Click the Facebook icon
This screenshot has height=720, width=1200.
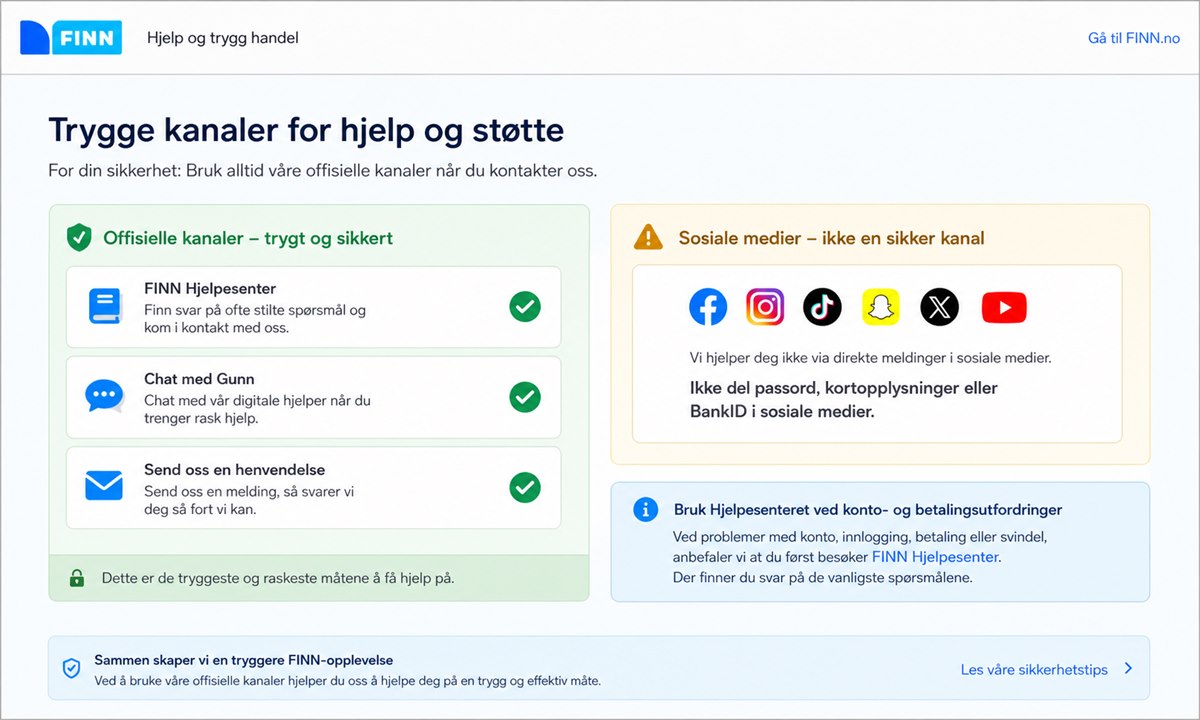tap(708, 307)
